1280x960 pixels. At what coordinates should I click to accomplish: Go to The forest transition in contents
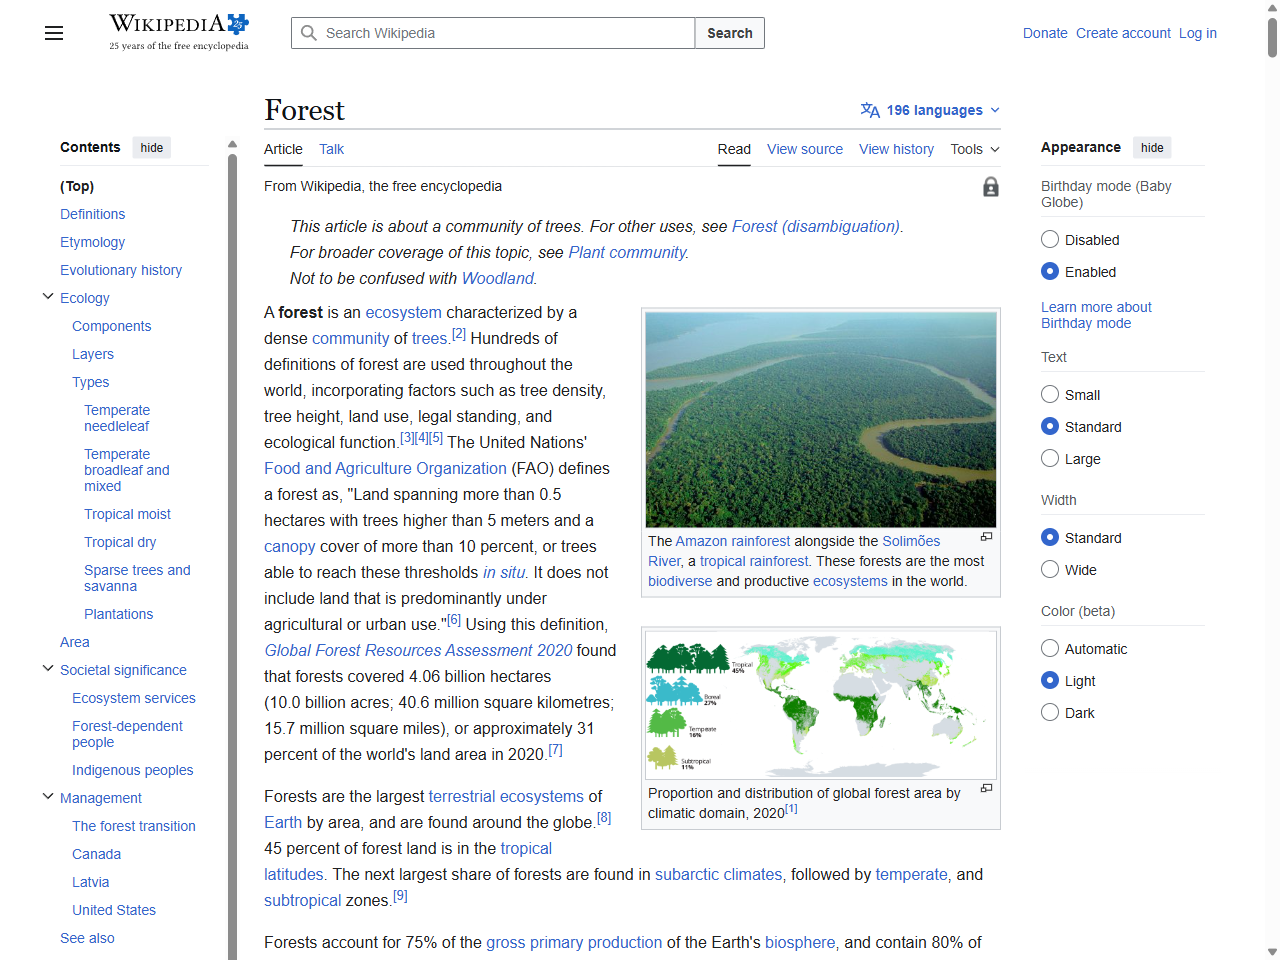pyautogui.click(x=134, y=826)
